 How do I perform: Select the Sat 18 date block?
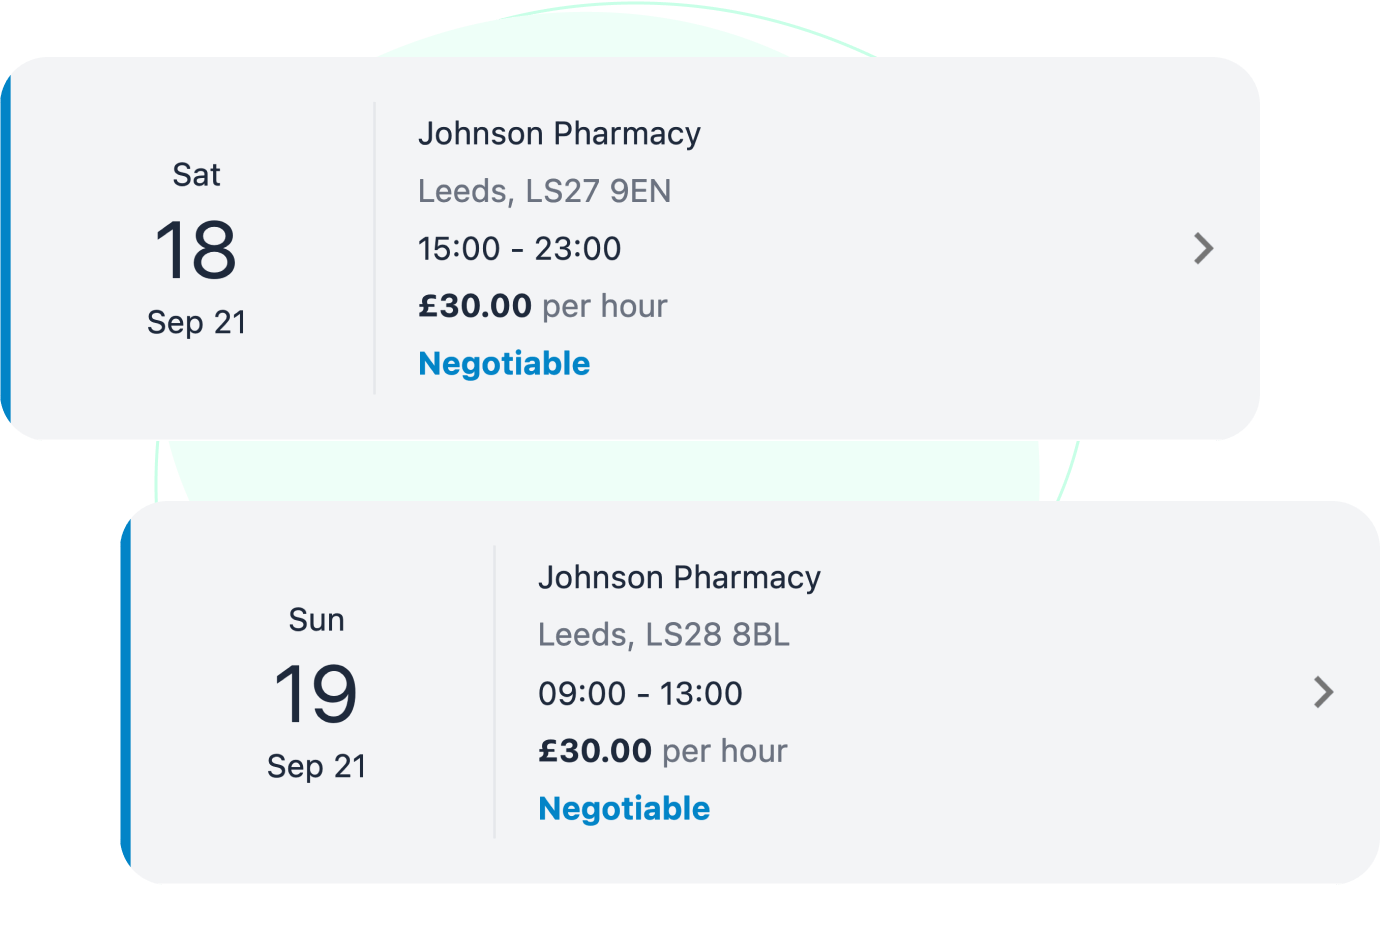tap(196, 248)
